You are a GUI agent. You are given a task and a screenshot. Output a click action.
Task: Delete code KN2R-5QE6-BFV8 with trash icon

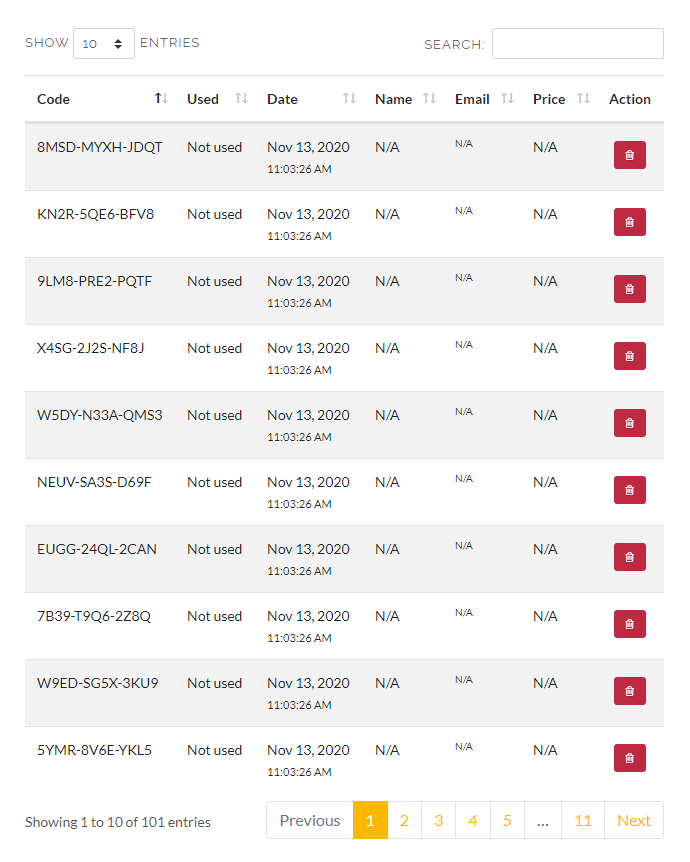pos(630,222)
